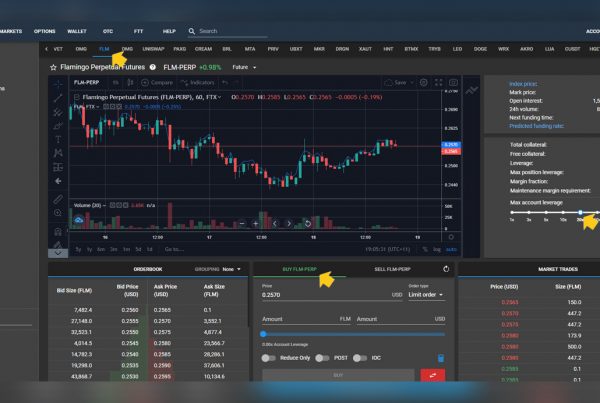Toggle auto scale on chart
Viewport: 600px width, 403px height.
pyautogui.click(x=451, y=250)
